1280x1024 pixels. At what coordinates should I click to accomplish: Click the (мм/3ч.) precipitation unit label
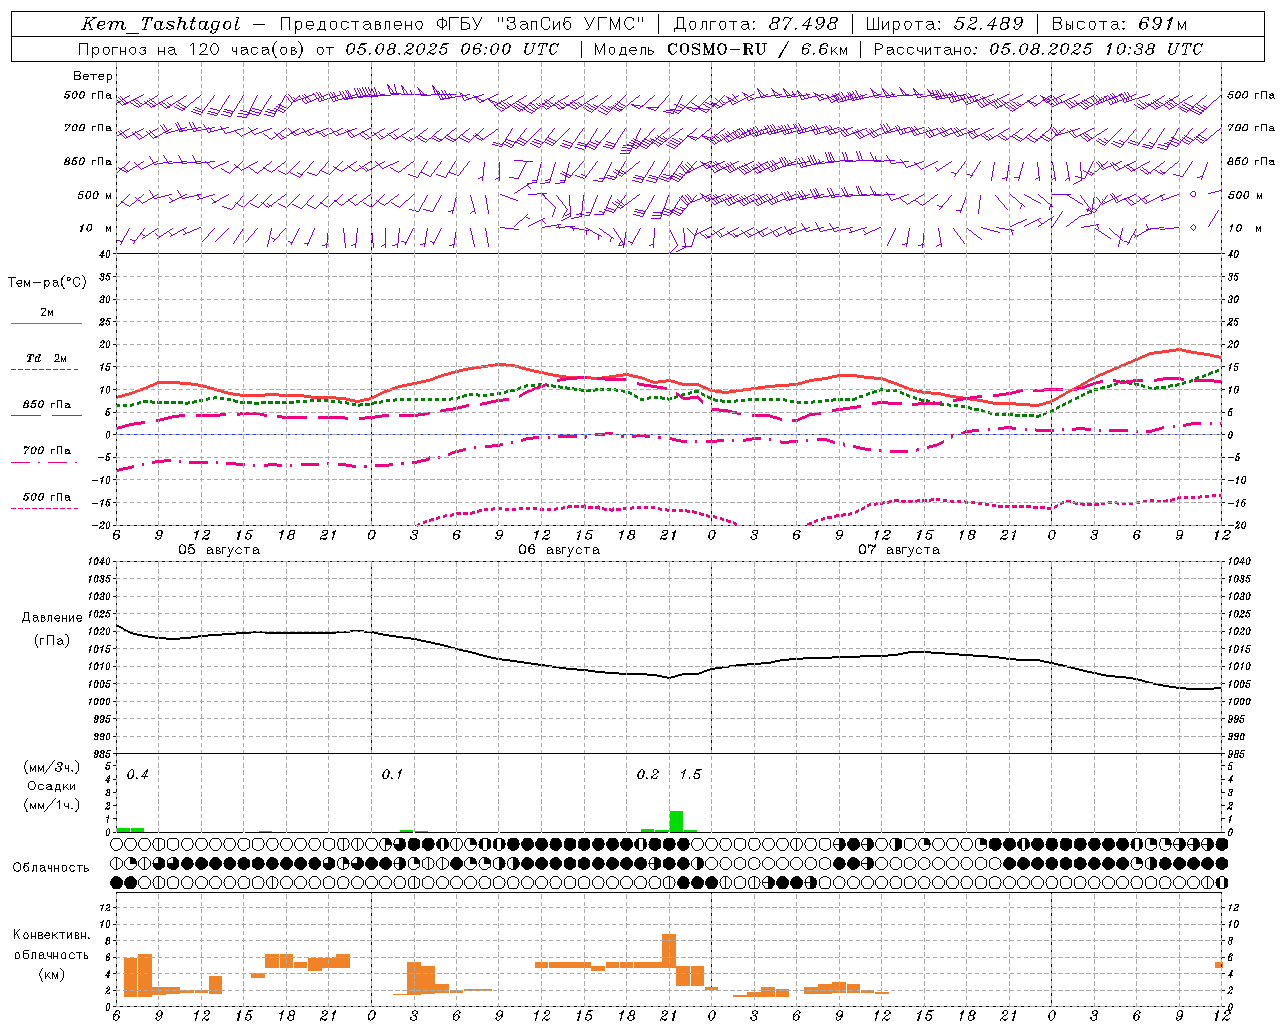(52, 767)
